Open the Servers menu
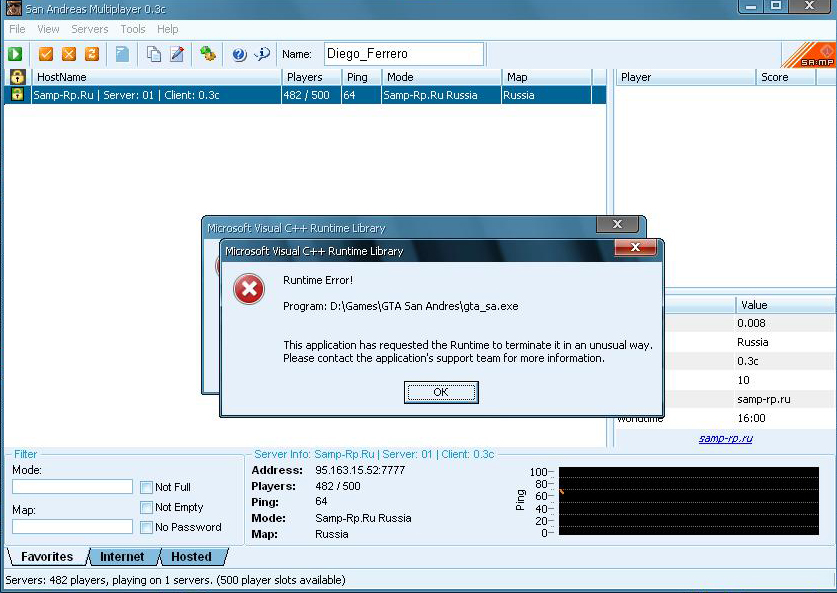The width and height of the screenshot is (837, 593). pos(90,29)
